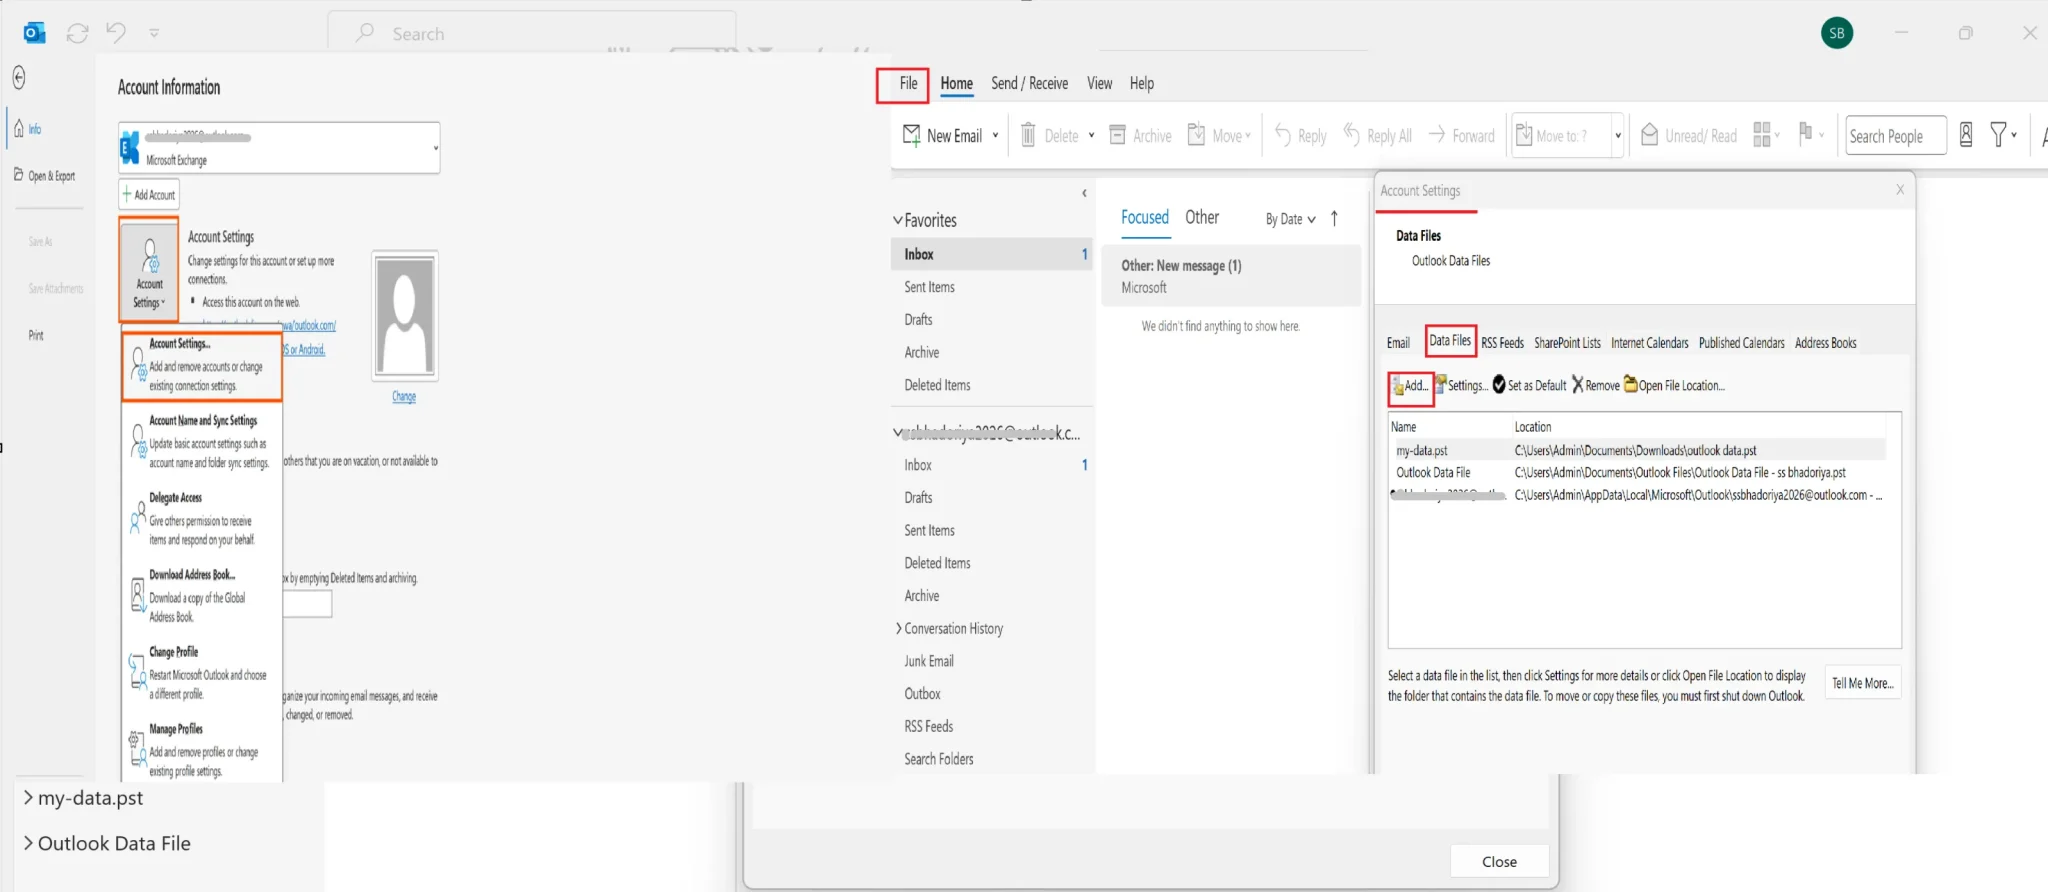Open the By Date sort dropdown
Image resolution: width=2048 pixels, height=892 pixels.
coord(1290,219)
